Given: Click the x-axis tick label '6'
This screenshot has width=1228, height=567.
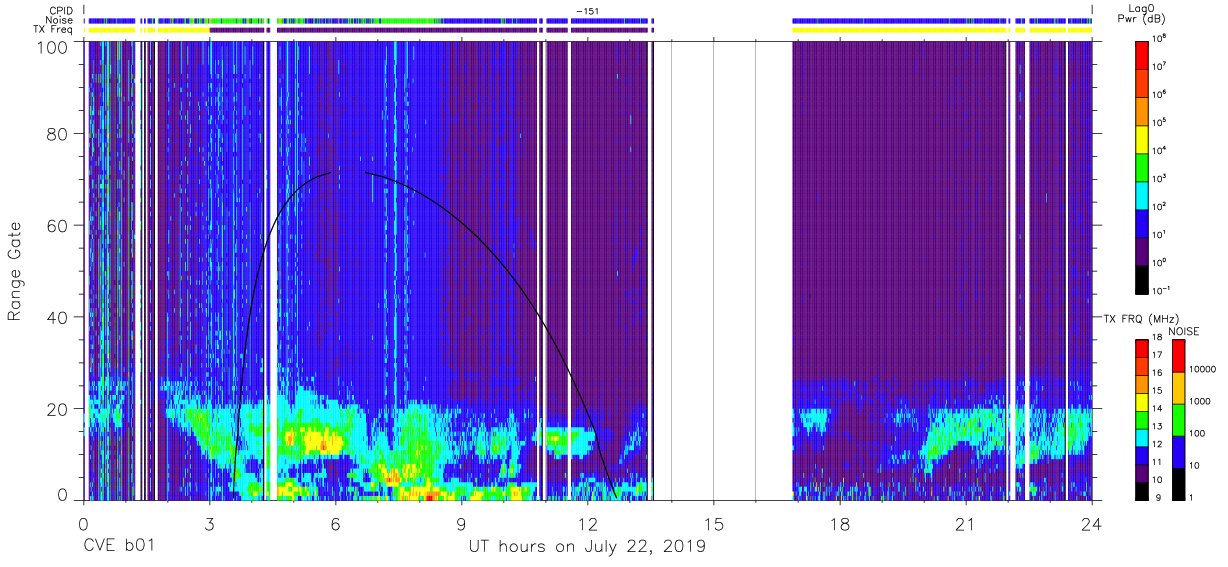Looking at the screenshot, I should click(335, 524).
